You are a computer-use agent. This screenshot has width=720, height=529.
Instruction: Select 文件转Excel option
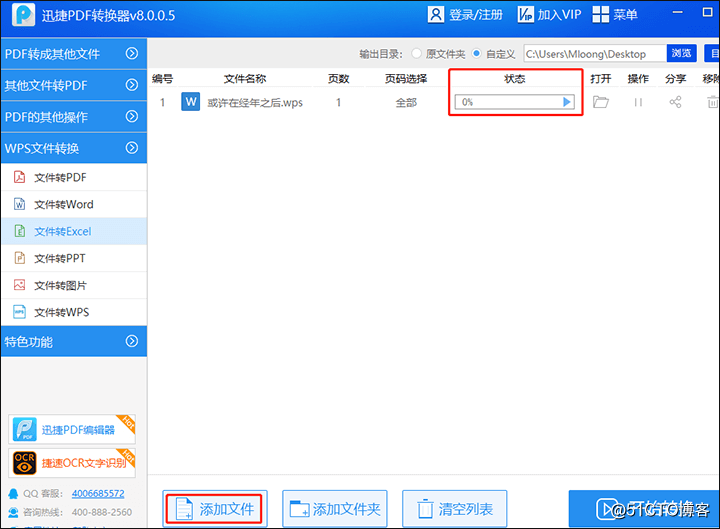tap(73, 231)
